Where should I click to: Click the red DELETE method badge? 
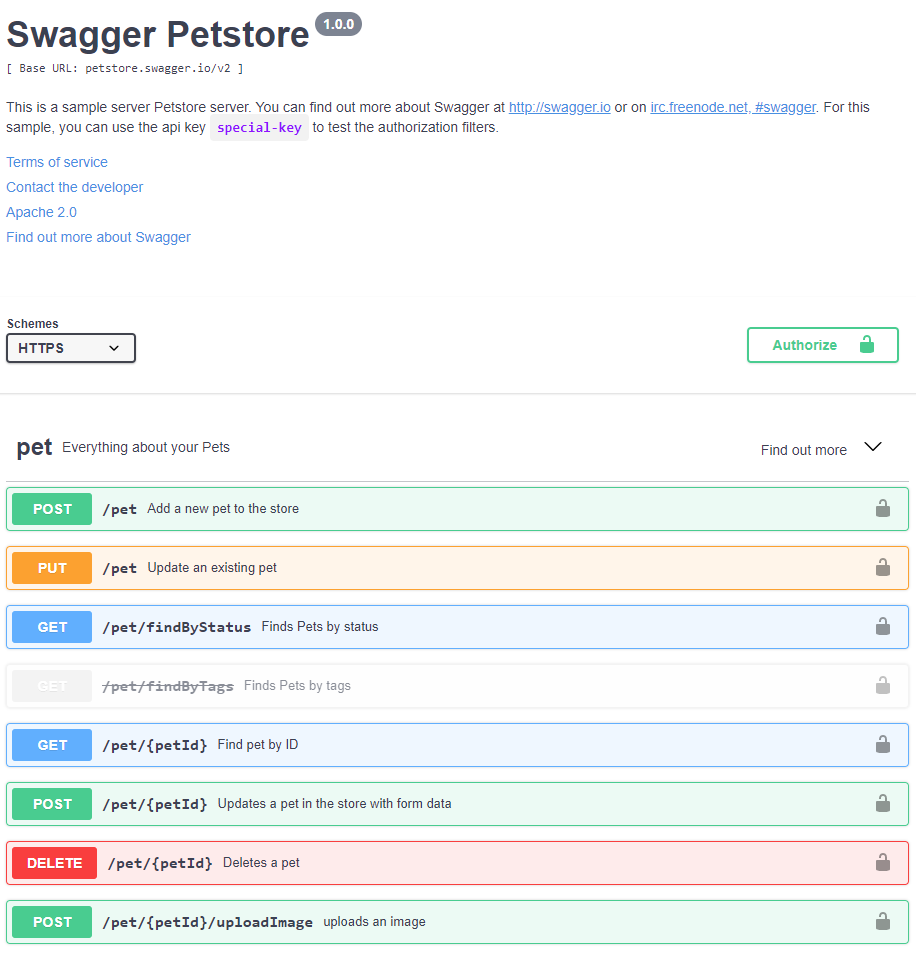[54, 863]
